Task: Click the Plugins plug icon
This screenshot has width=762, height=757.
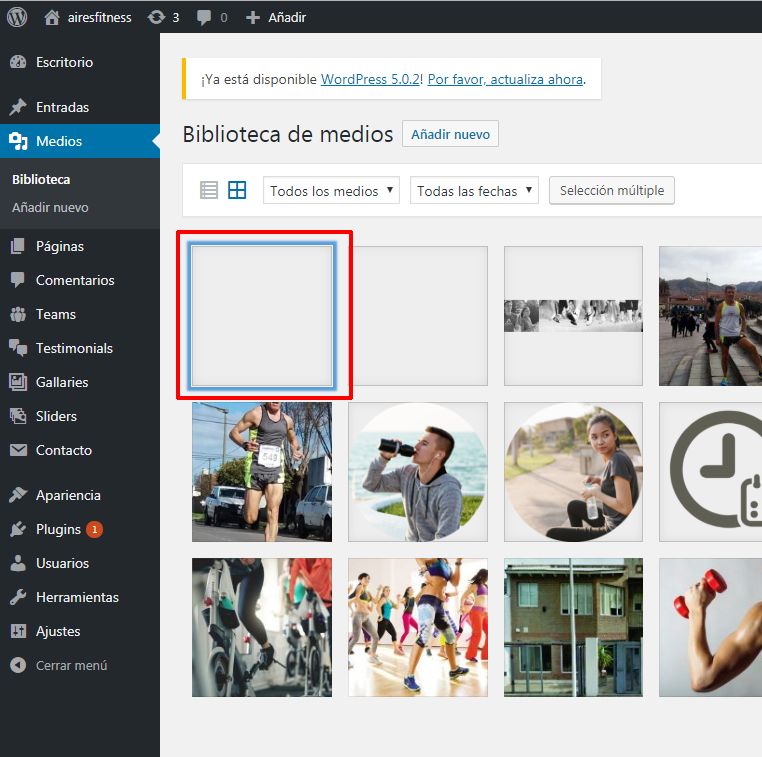Action: point(18,529)
